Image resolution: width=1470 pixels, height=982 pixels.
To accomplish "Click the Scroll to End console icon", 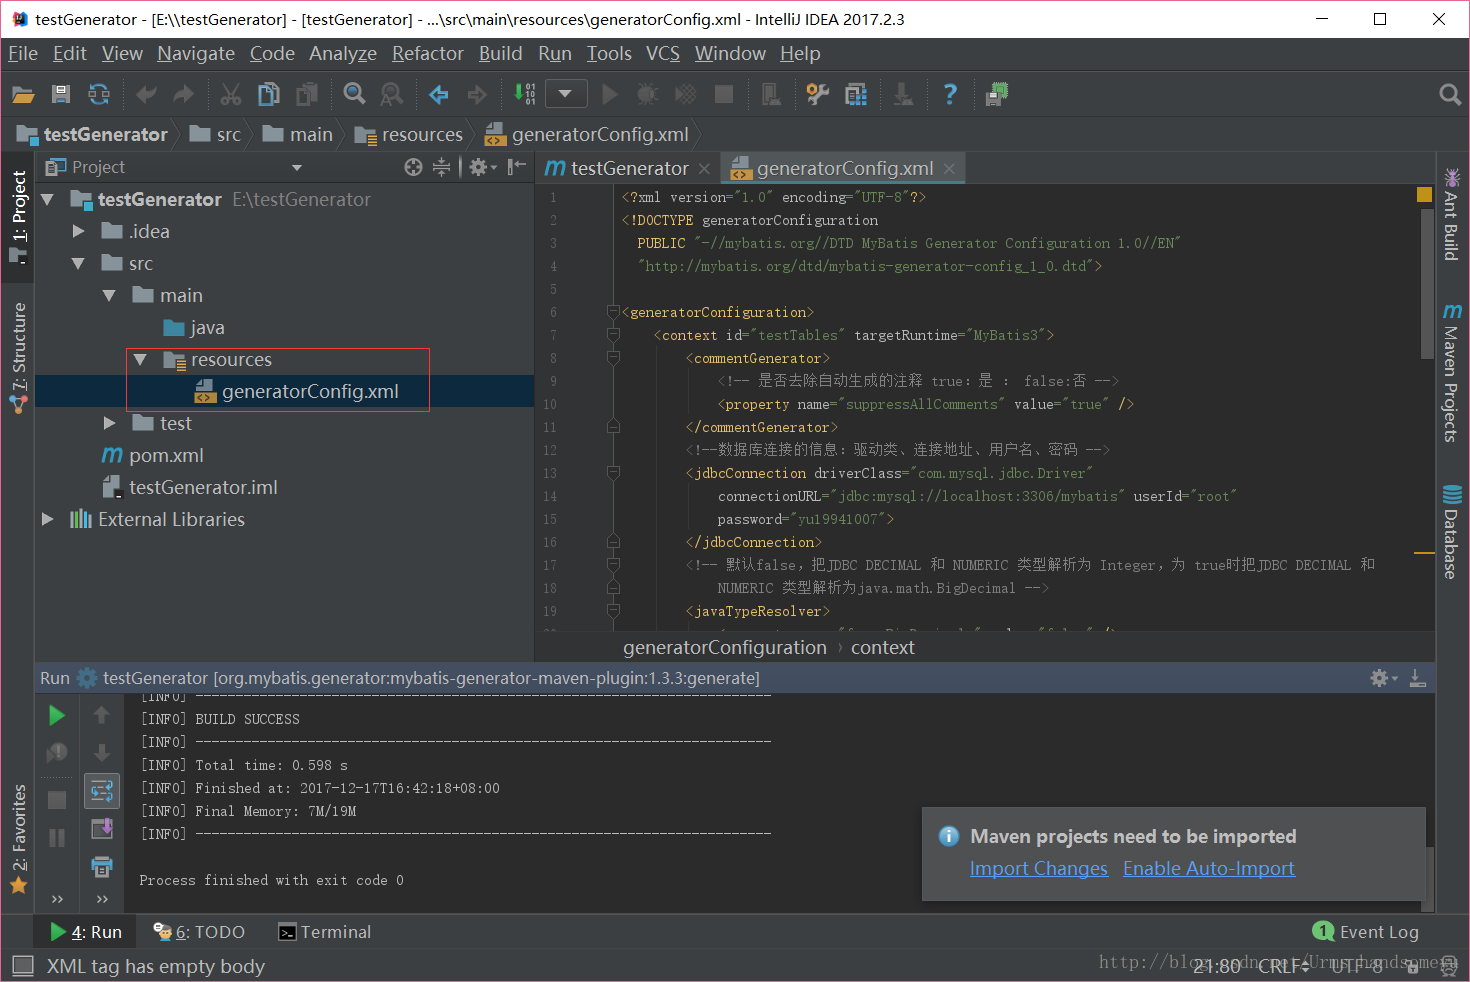I will [x=101, y=828].
